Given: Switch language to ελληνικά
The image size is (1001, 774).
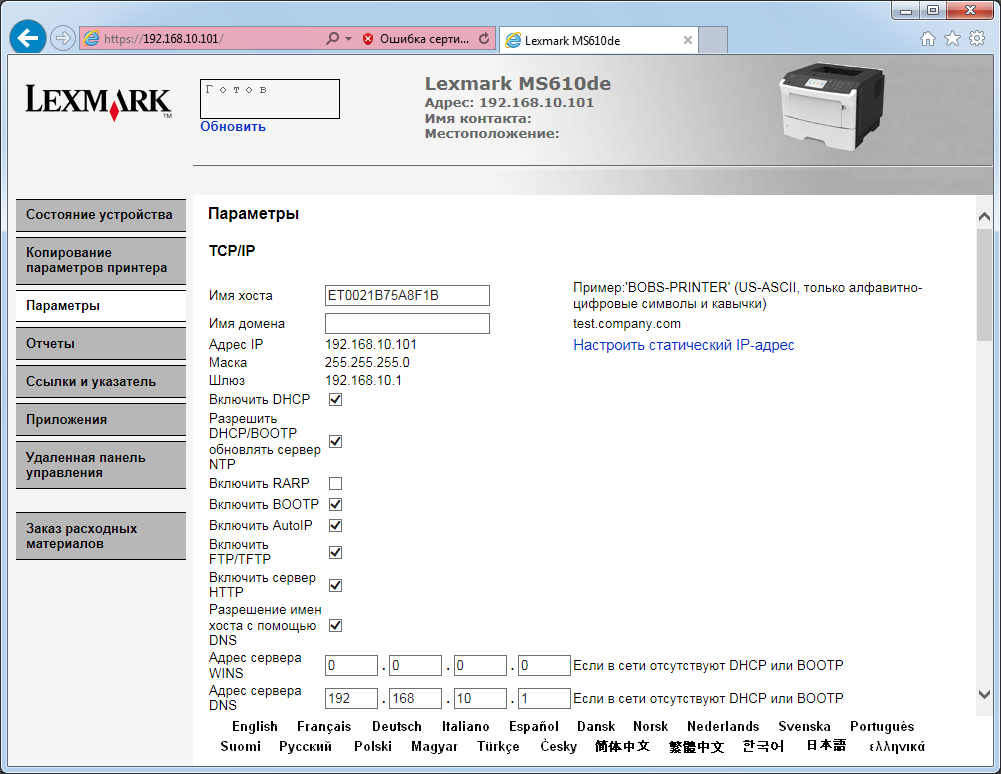Looking at the screenshot, I should click(x=896, y=747).
